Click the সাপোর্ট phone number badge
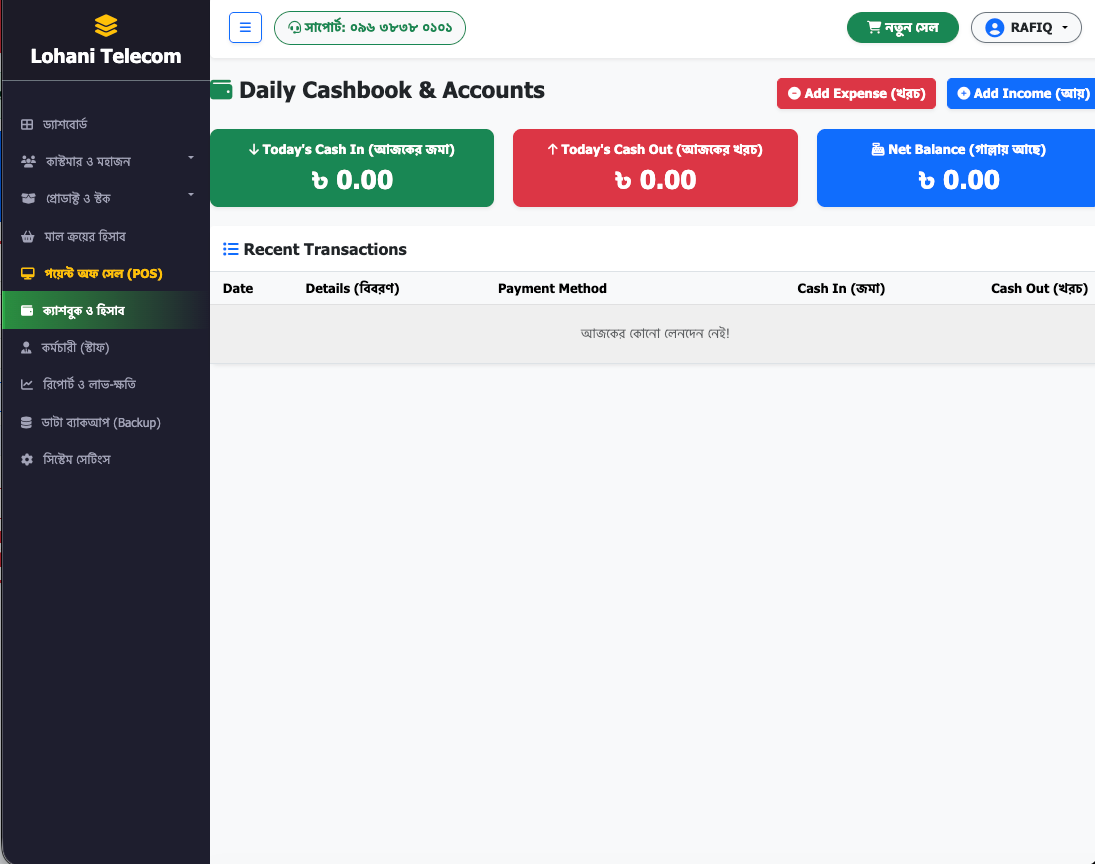The height and width of the screenshot is (864, 1095). tap(369, 28)
